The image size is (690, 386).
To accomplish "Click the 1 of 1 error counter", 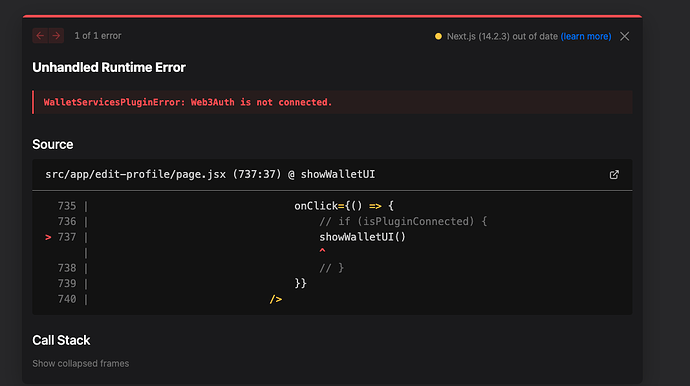I will (98, 36).
